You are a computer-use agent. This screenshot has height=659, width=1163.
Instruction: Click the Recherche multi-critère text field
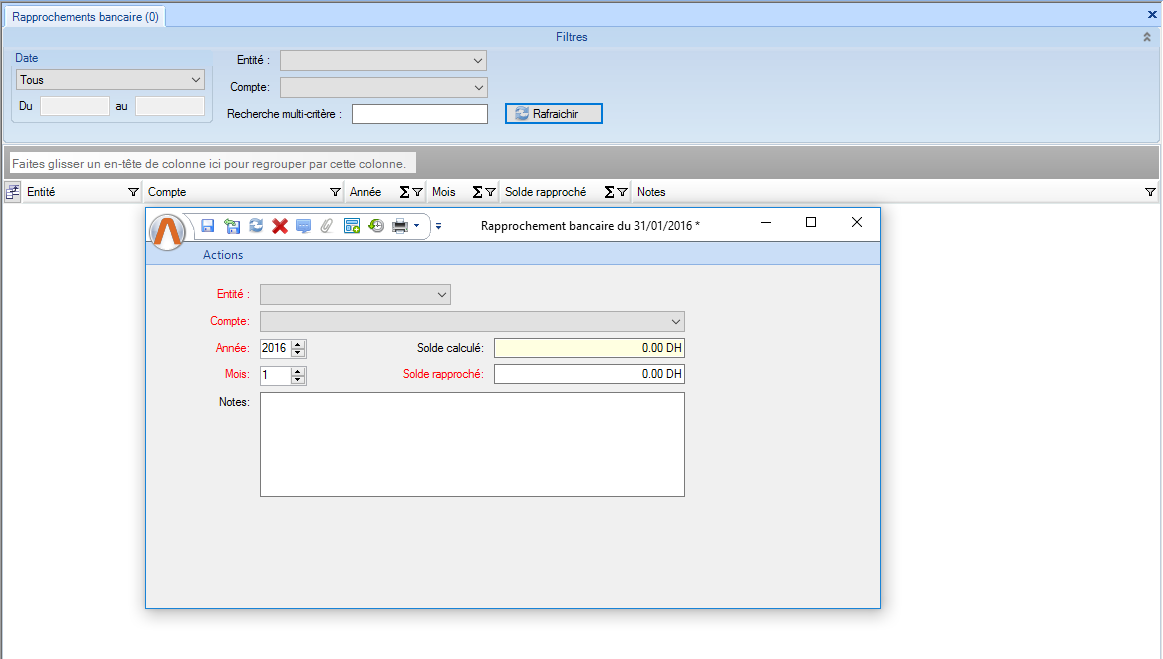[419, 114]
